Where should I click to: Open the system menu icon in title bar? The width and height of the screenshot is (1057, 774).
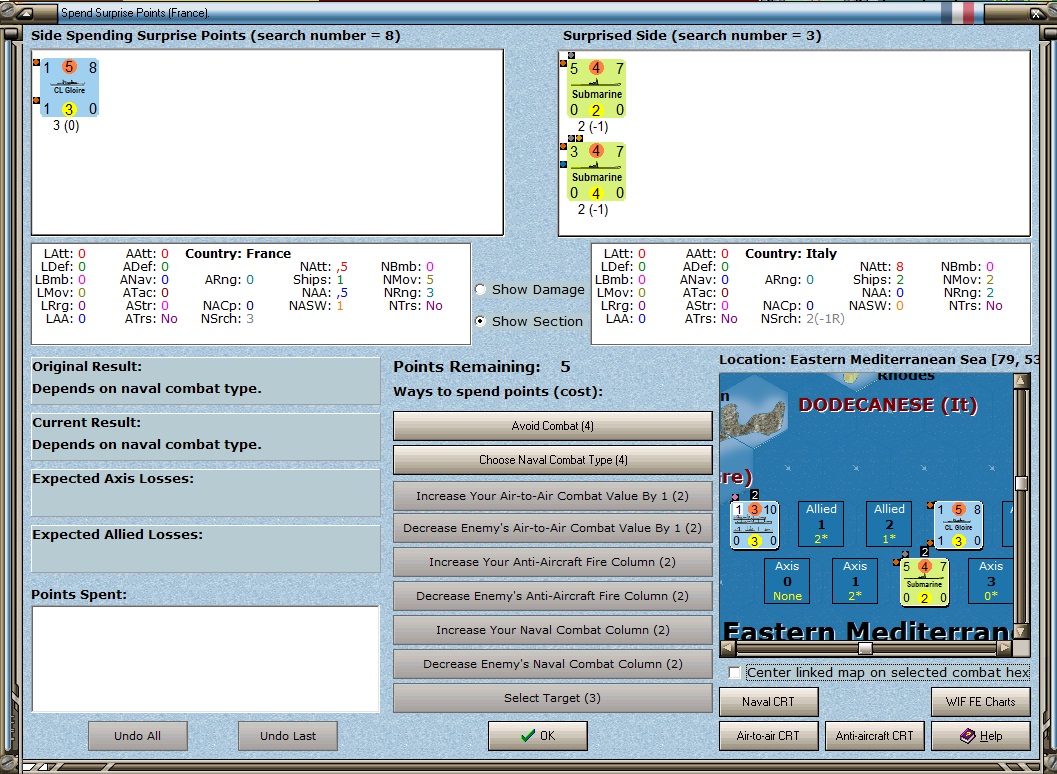click(x=23, y=13)
